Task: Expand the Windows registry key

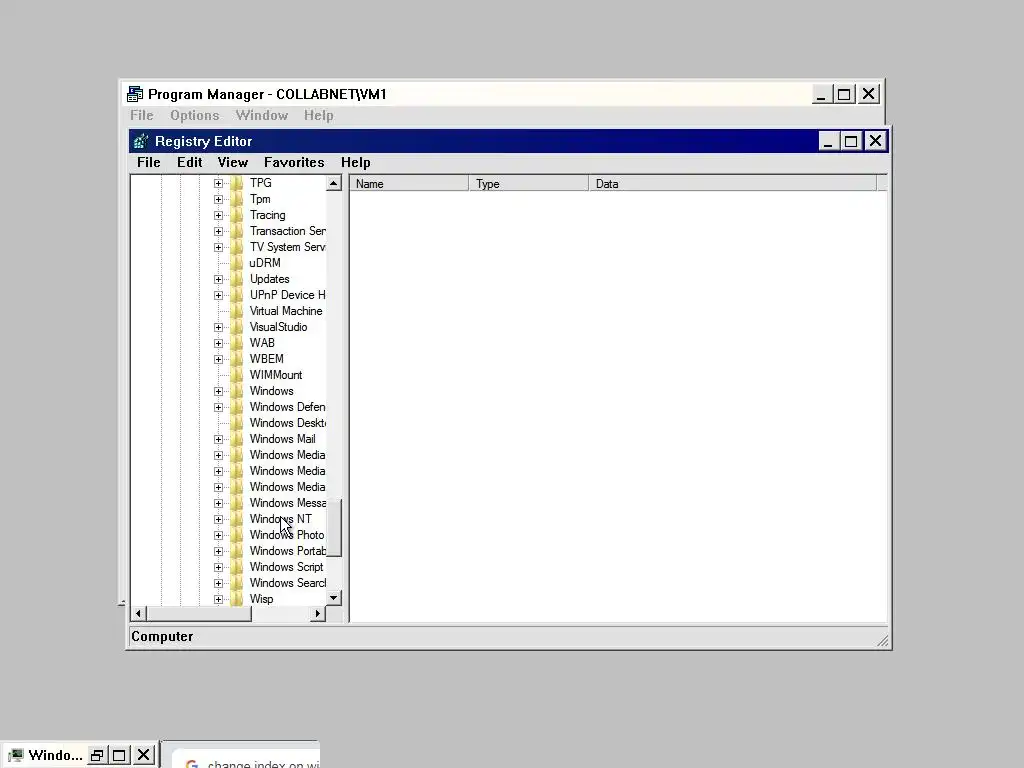Action: click(x=218, y=391)
